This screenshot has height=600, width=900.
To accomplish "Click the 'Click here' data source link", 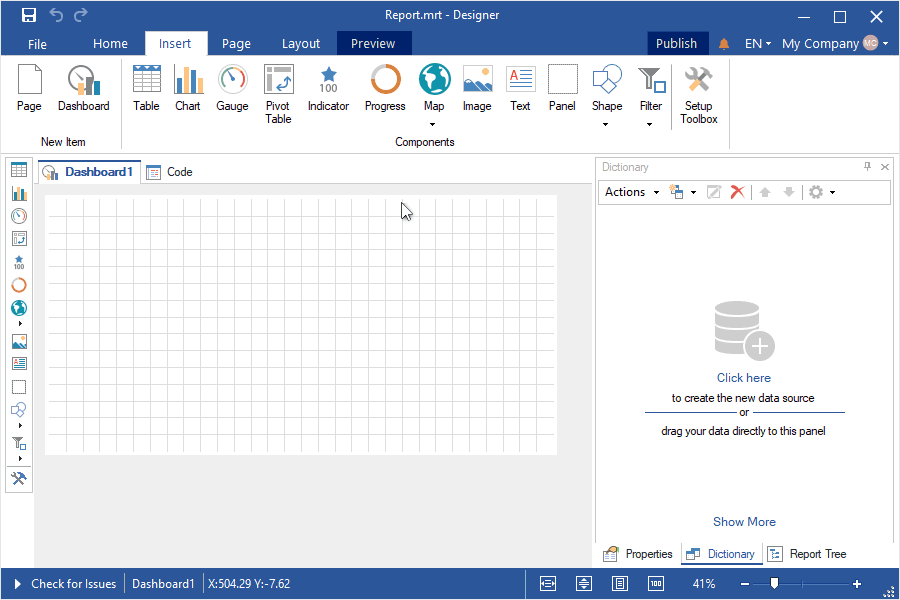I will pyautogui.click(x=743, y=378).
